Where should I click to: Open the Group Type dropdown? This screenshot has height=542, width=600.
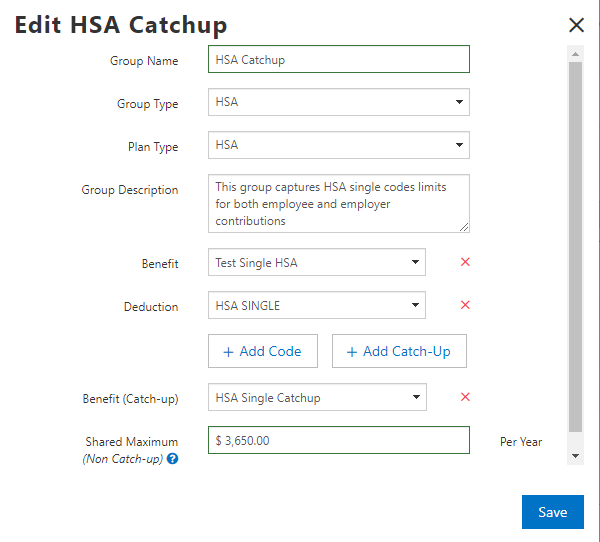click(339, 102)
